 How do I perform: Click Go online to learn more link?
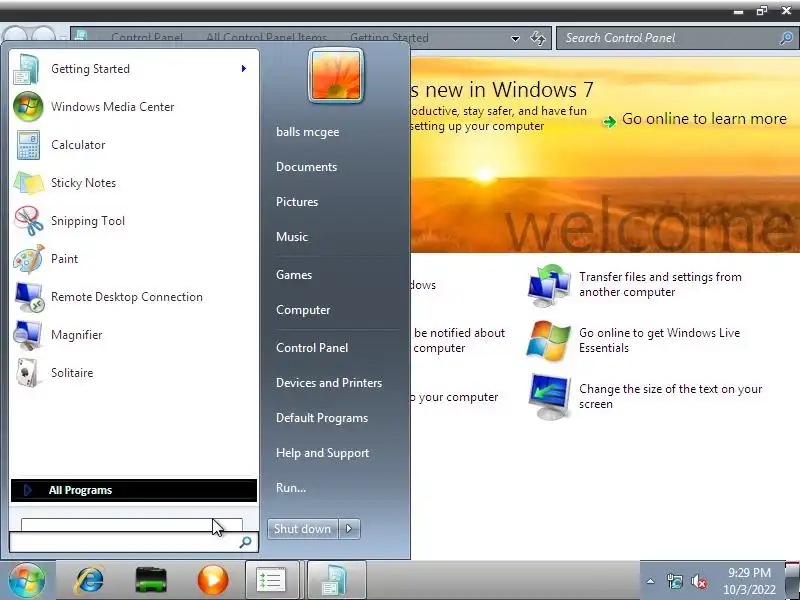[x=704, y=119]
